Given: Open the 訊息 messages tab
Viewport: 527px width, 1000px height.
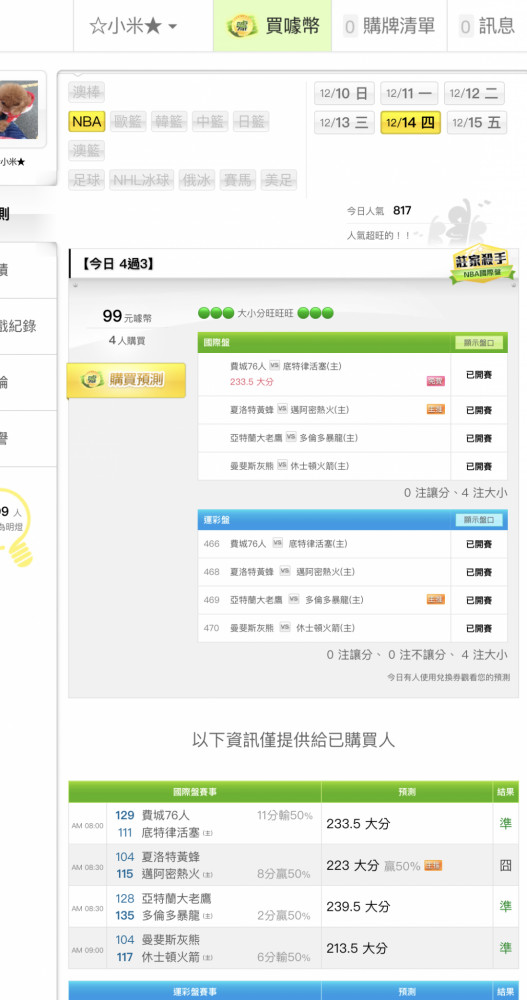Looking at the screenshot, I should click(487, 26).
